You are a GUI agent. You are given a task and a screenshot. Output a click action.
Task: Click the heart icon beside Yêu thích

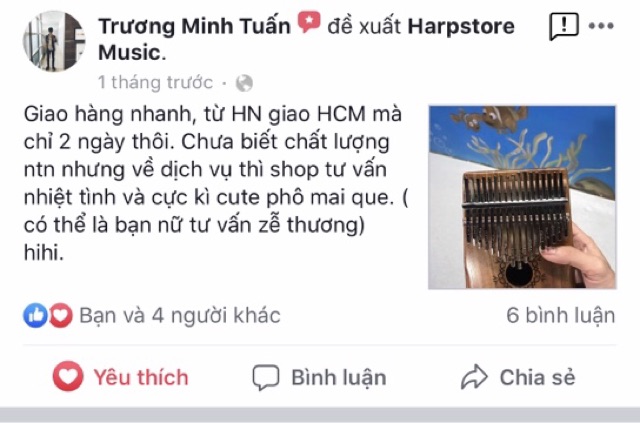click(x=68, y=376)
